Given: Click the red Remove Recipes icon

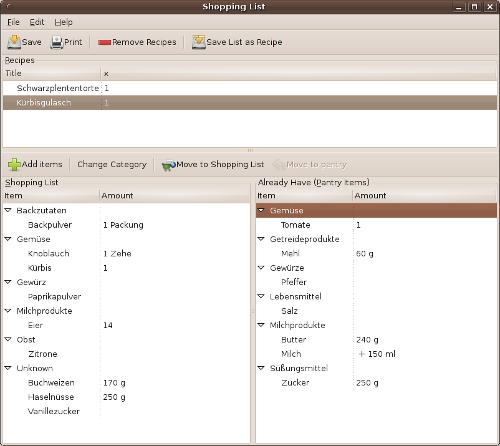Looking at the screenshot, I should click(104, 42).
